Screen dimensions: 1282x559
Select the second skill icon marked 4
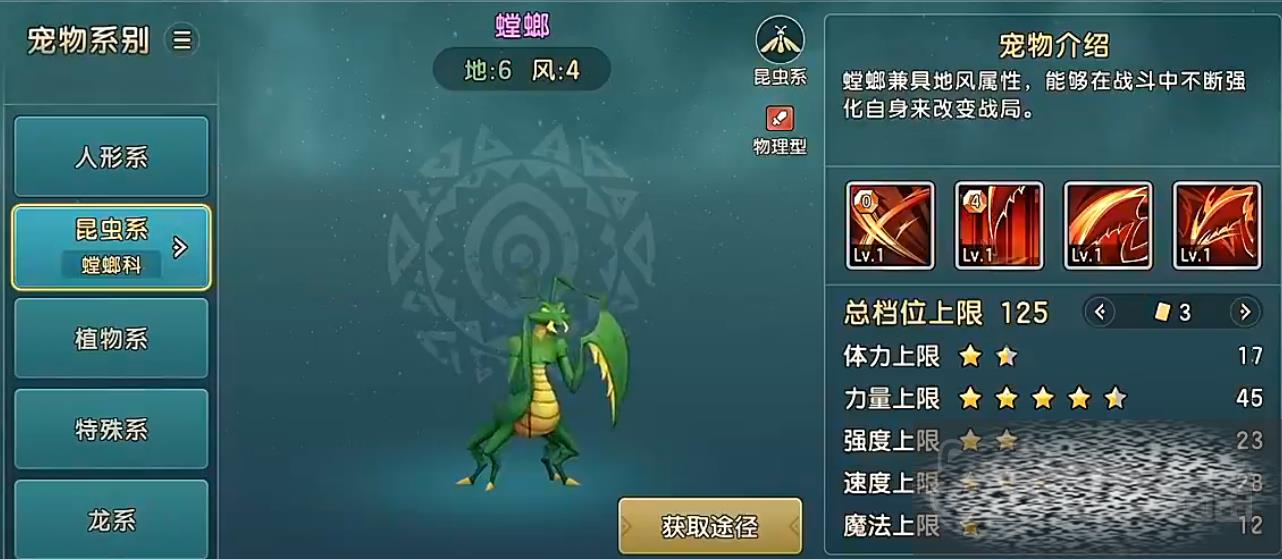tap(999, 226)
